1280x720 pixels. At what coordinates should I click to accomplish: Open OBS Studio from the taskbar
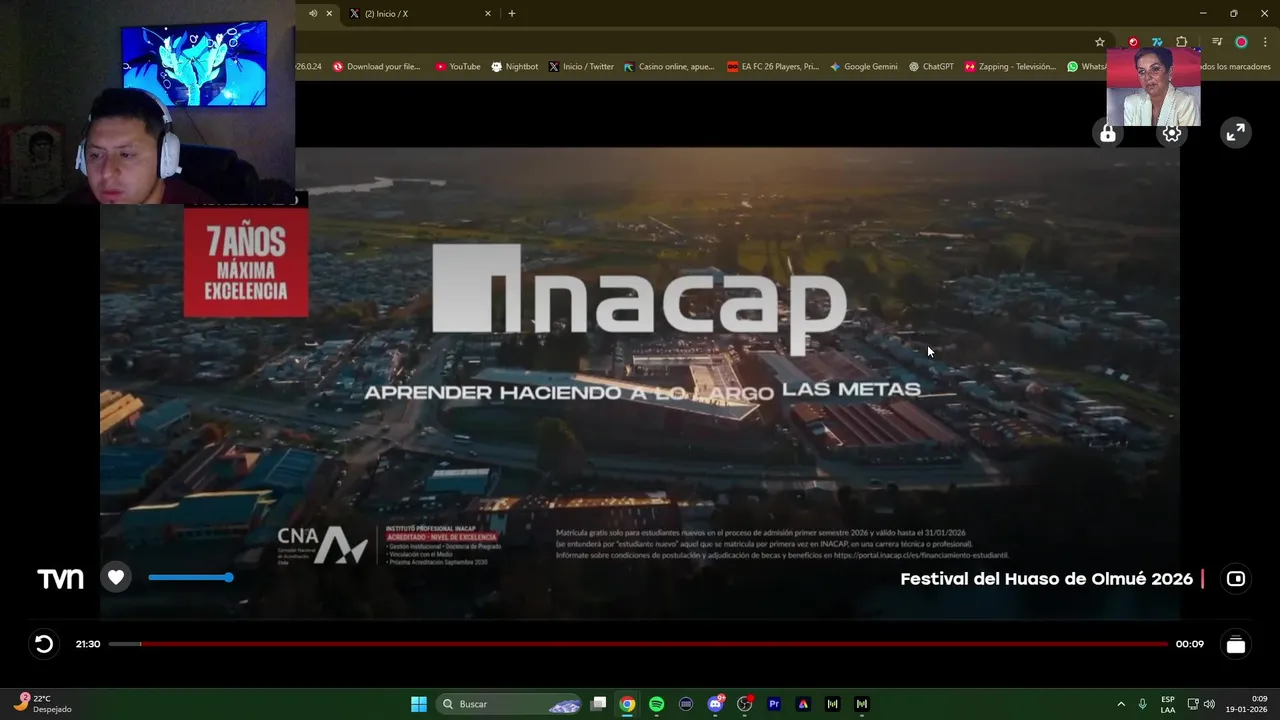click(744, 704)
